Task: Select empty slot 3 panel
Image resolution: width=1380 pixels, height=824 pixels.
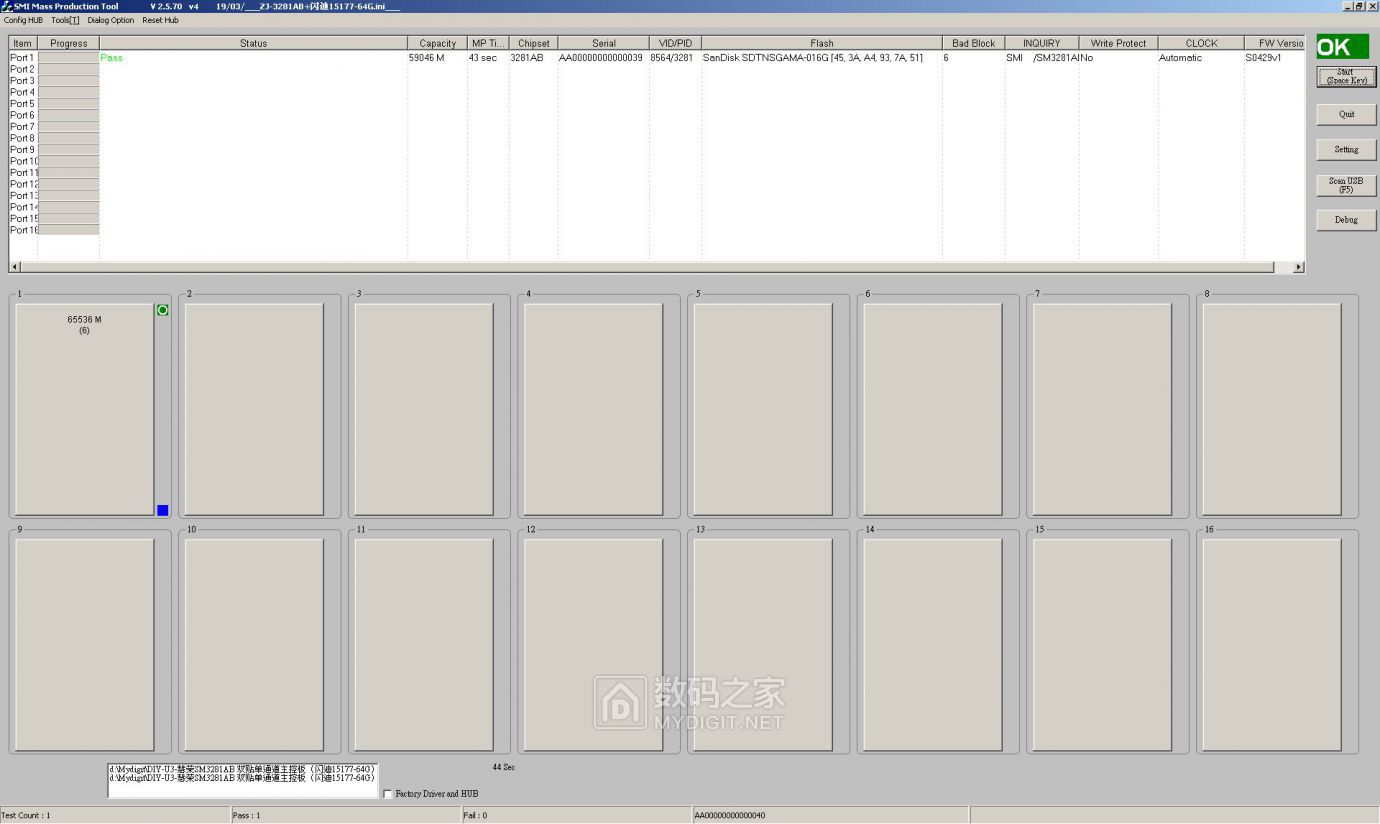Action: click(424, 409)
